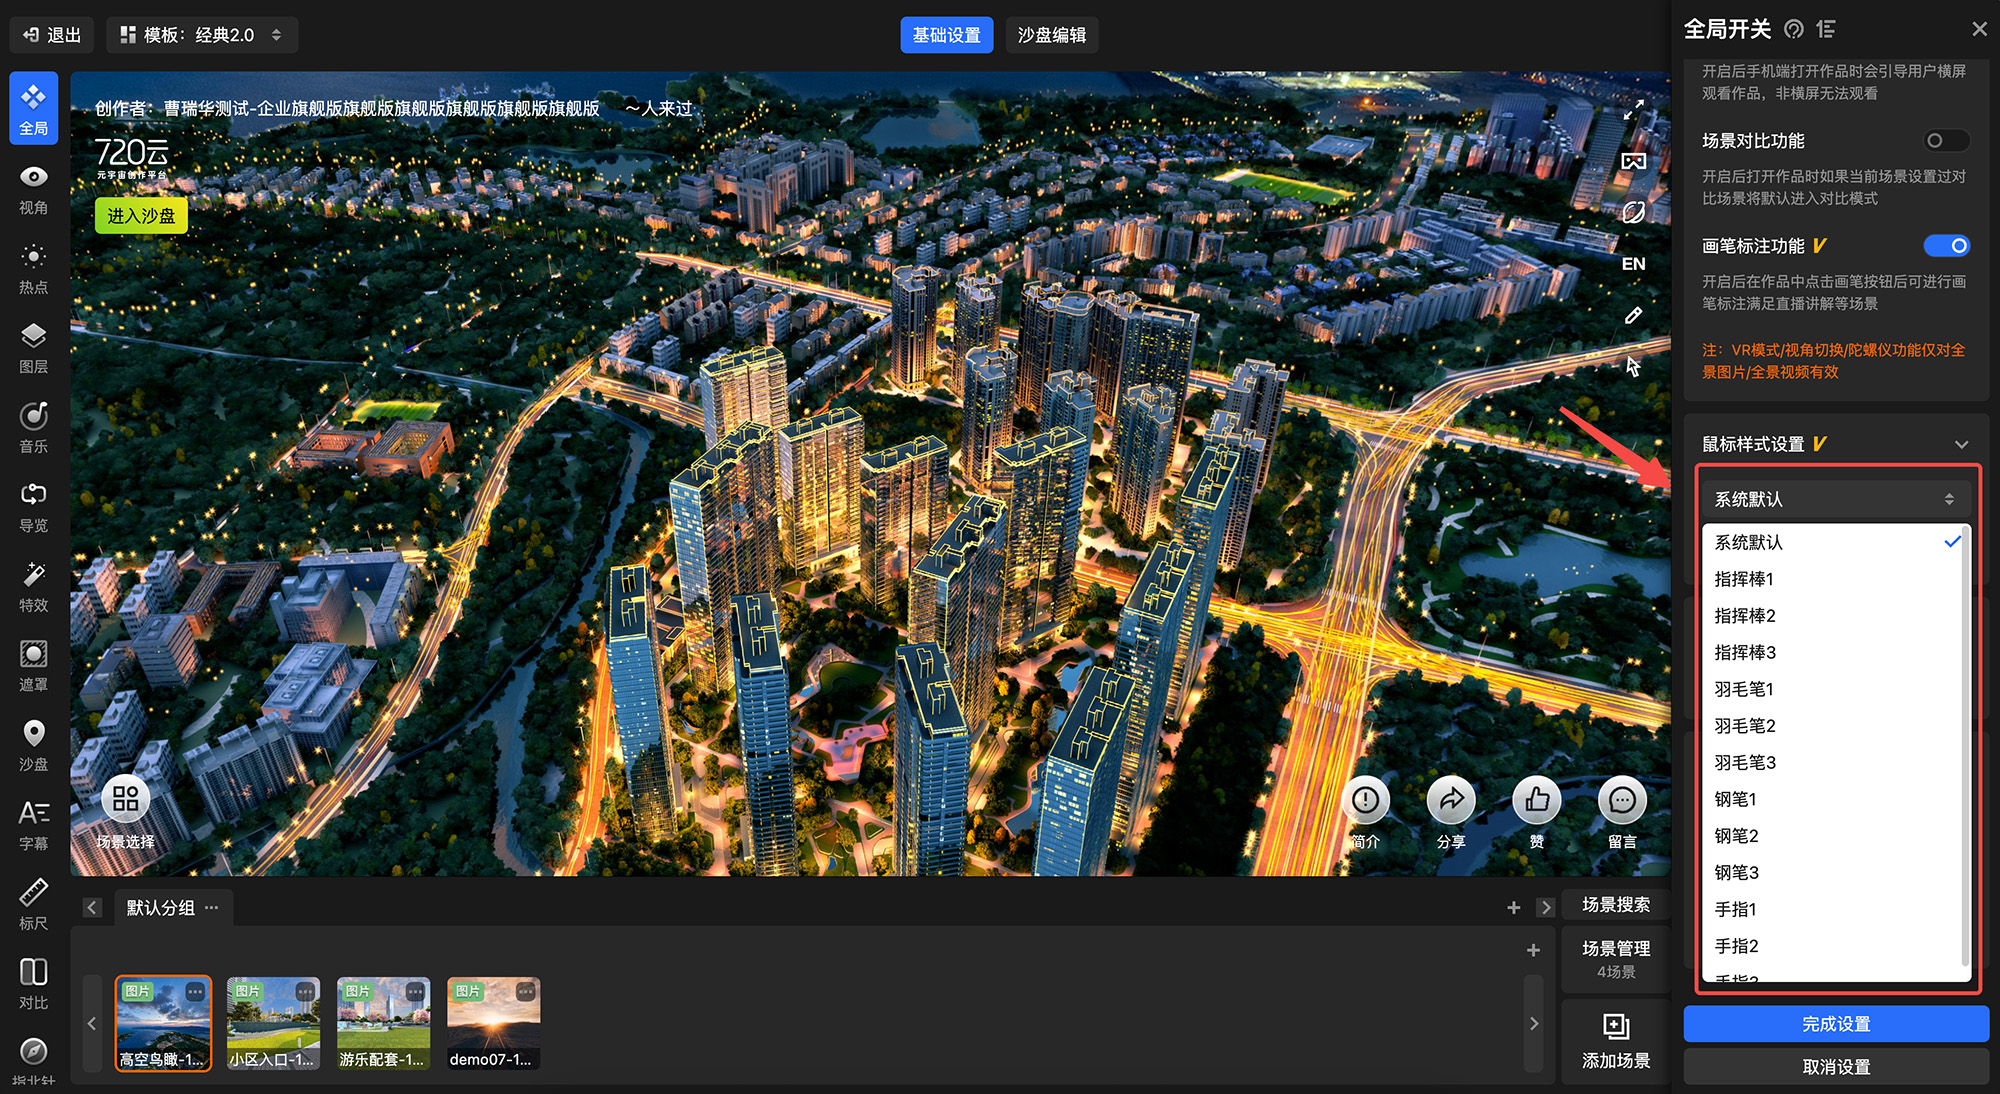Click the 赞 thumbs-up icon
Screen dimensions: 2000x1094
point(1536,801)
